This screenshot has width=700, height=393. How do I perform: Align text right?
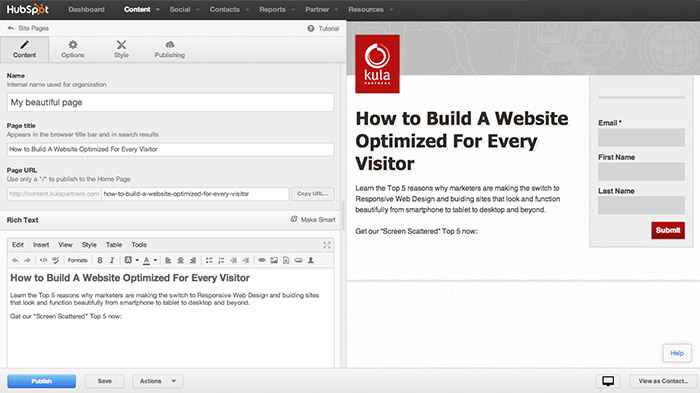(x=193, y=260)
